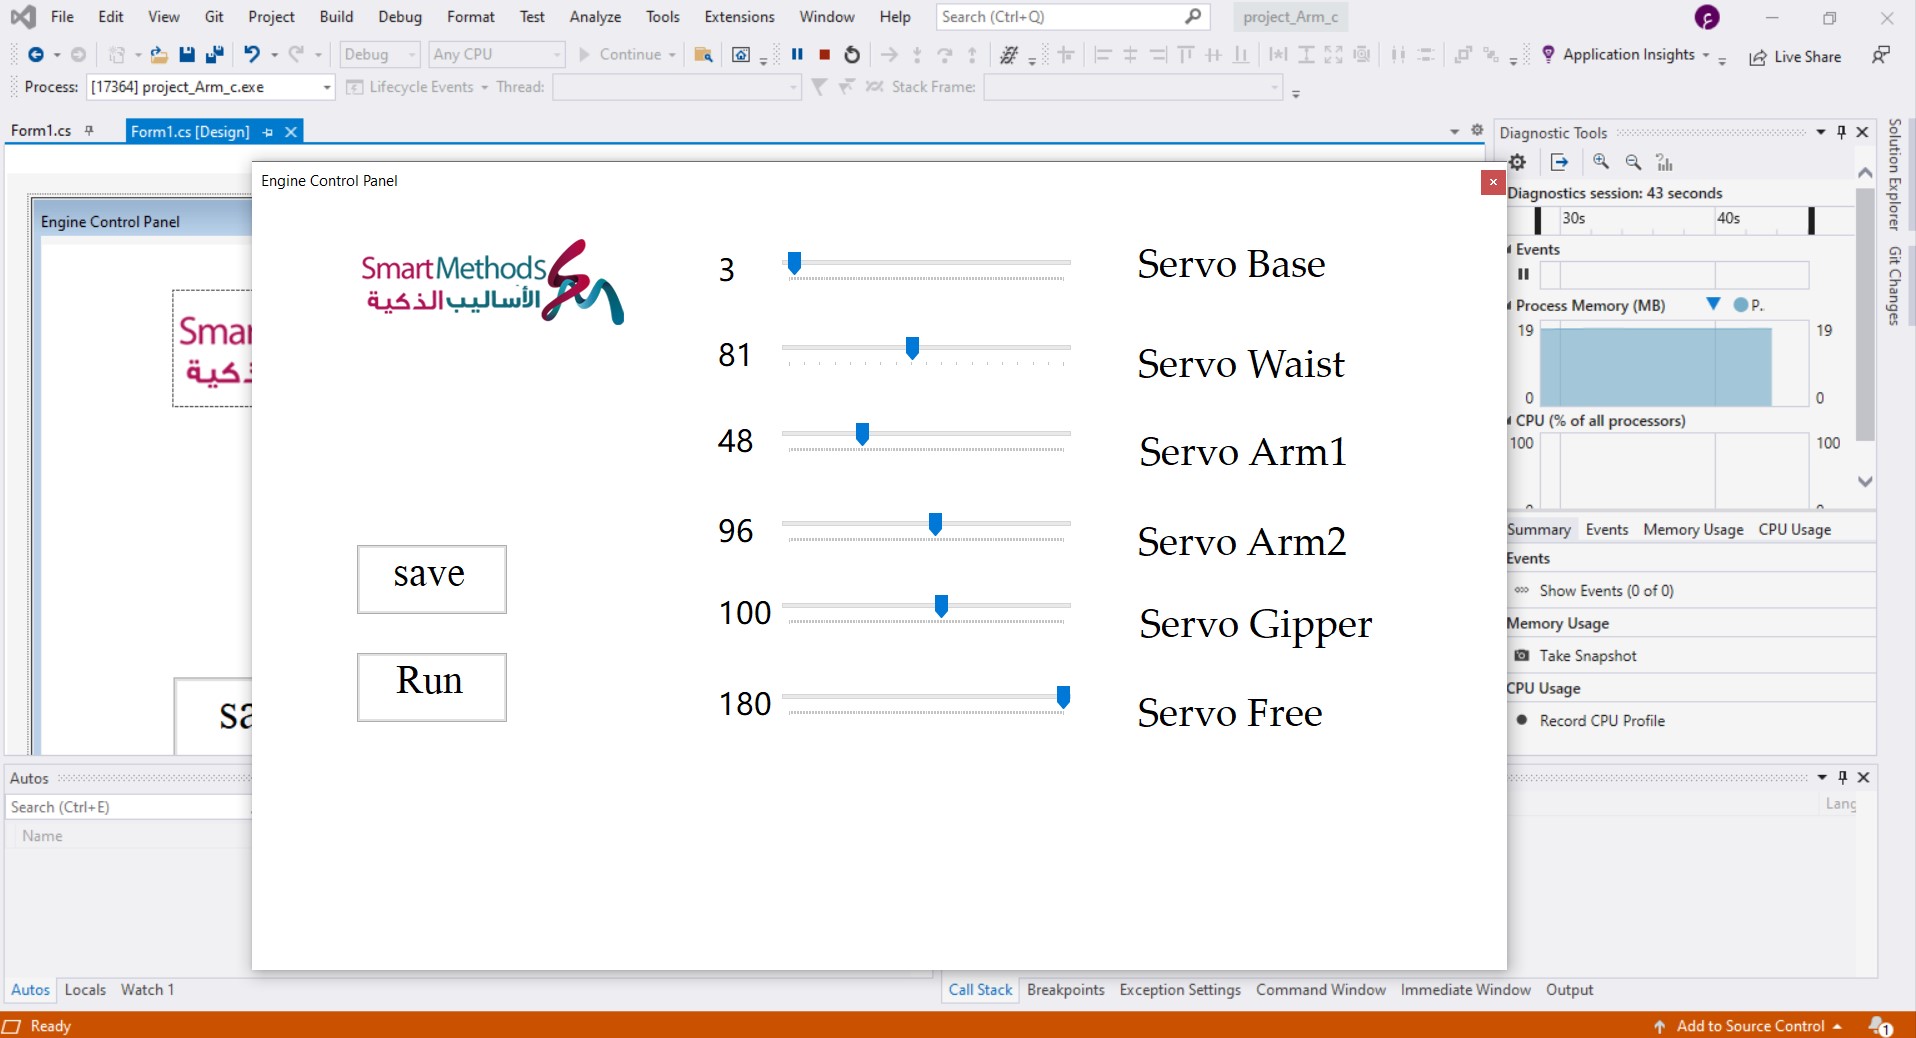Click the Application Insights lightbulb icon
The width and height of the screenshot is (1916, 1038).
point(1548,54)
